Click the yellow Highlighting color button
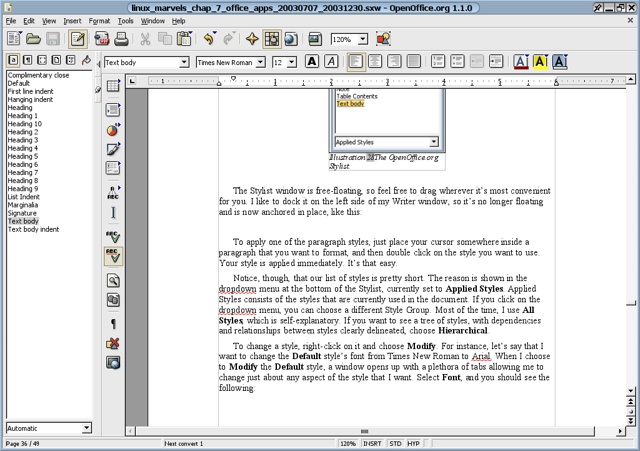This screenshot has width=640, height=451. pos(538,62)
